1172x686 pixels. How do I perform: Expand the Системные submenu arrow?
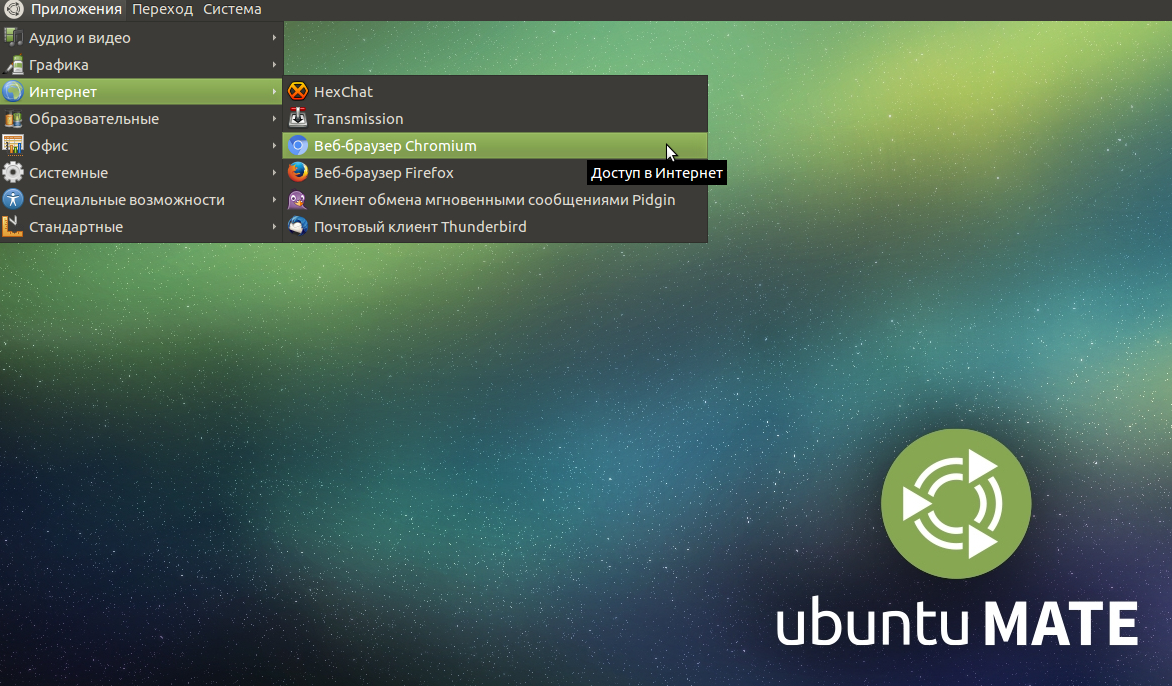[274, 172]
